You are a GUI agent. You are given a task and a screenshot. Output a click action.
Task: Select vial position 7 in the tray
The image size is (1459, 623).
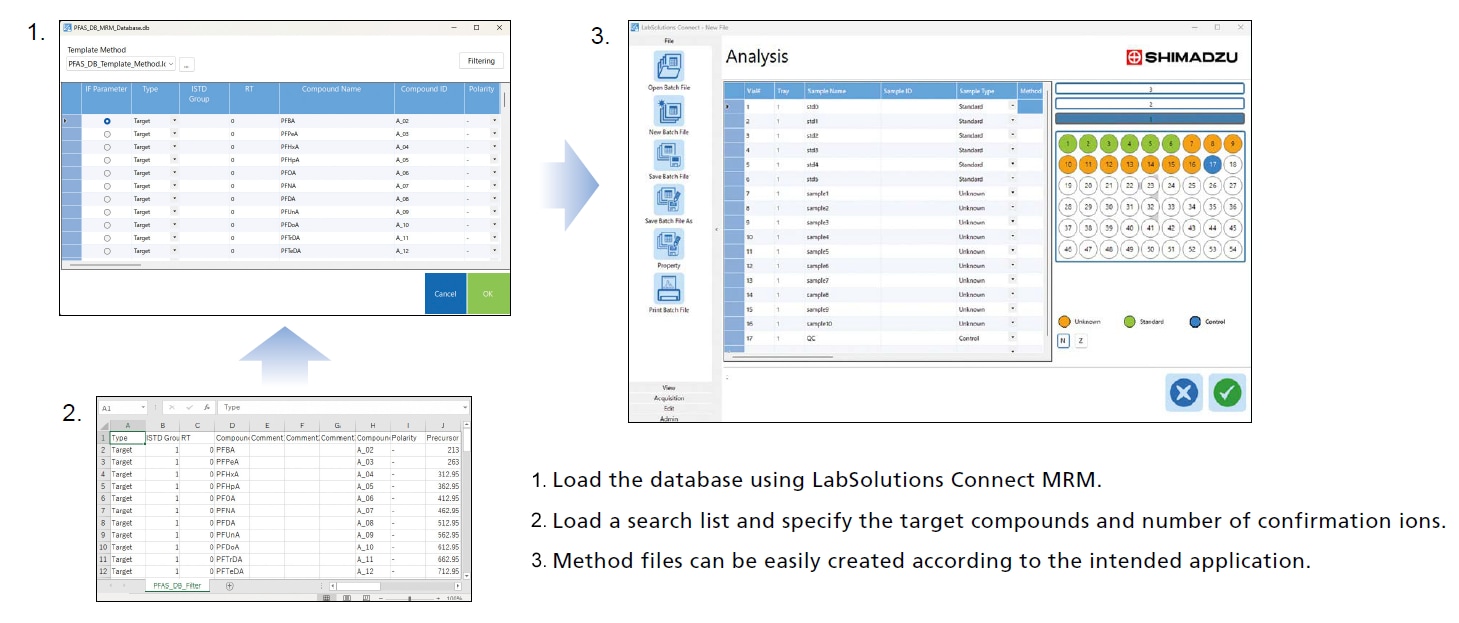pos(1191,144)
